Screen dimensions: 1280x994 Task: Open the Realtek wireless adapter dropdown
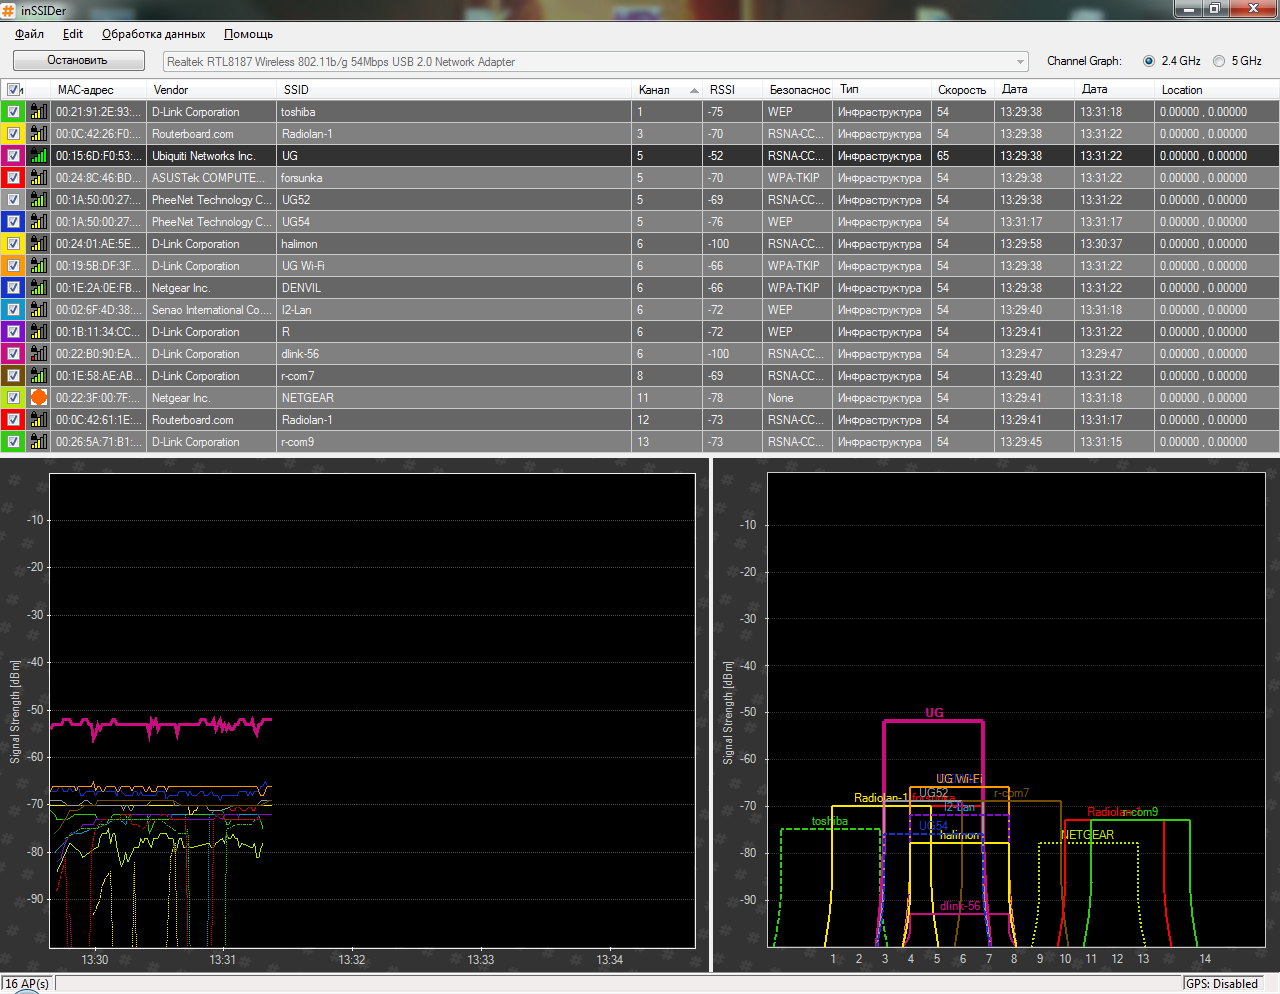click(595, 62)
